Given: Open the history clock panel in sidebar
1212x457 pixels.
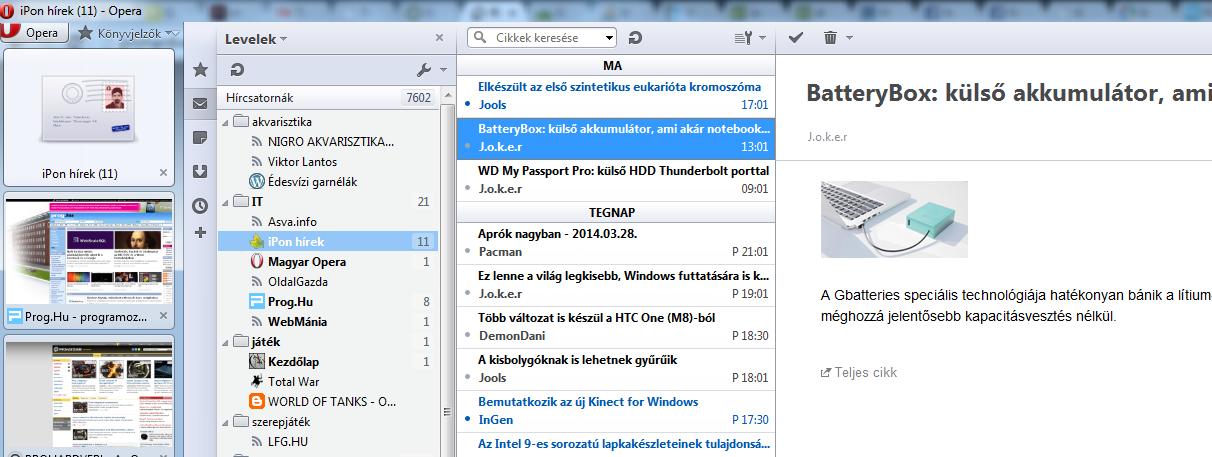Looking at the screenshot, I should pos(200,205).
